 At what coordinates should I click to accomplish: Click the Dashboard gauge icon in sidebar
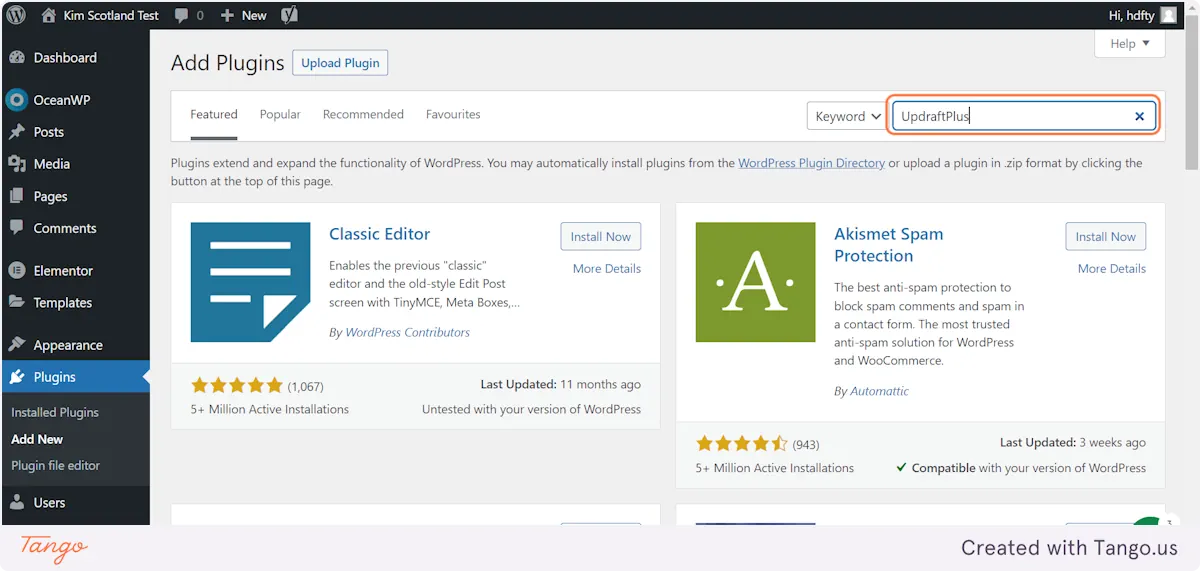coord(17,58)
